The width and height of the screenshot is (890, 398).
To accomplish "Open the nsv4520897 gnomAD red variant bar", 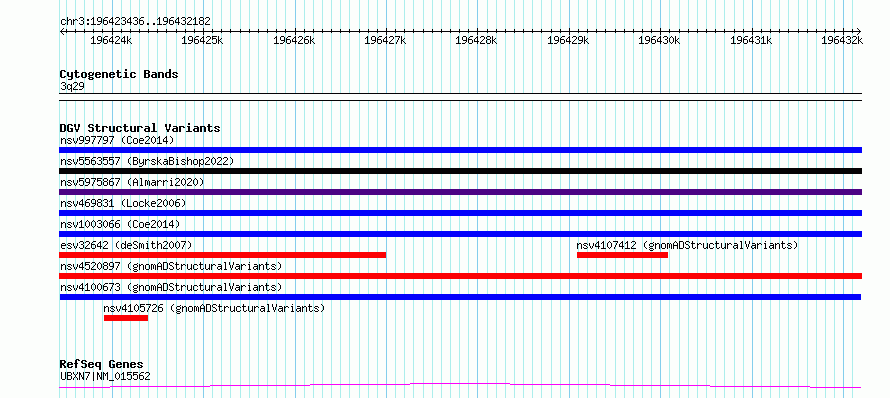I will 460,276.
